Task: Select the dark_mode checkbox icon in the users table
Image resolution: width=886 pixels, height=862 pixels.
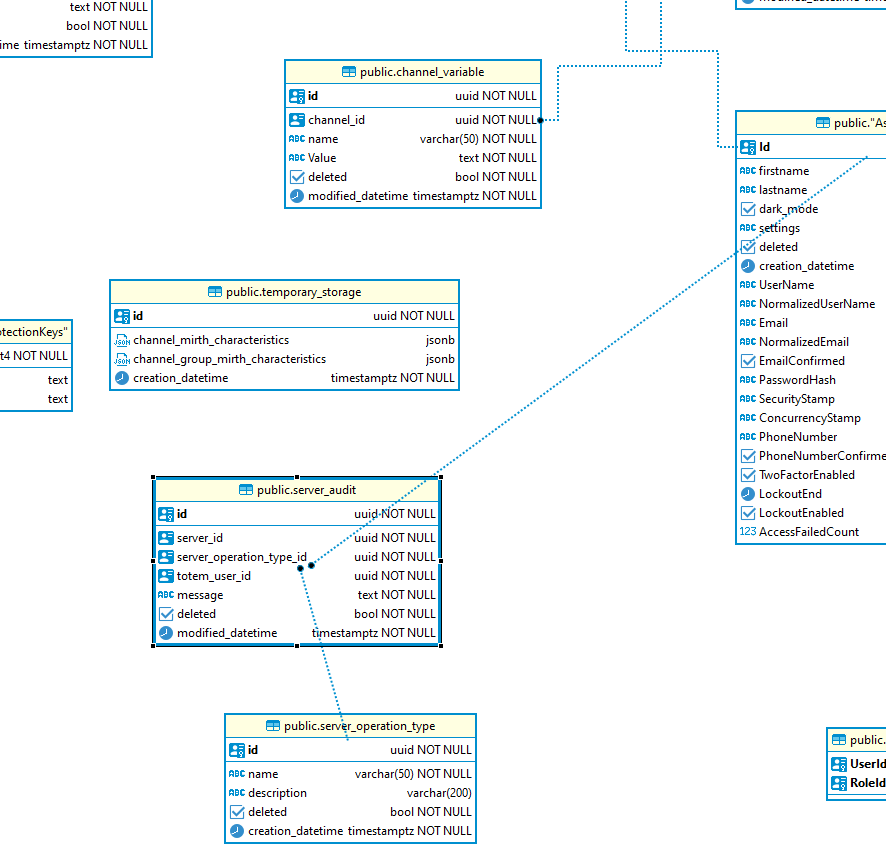Action: [x=747, y=208]
